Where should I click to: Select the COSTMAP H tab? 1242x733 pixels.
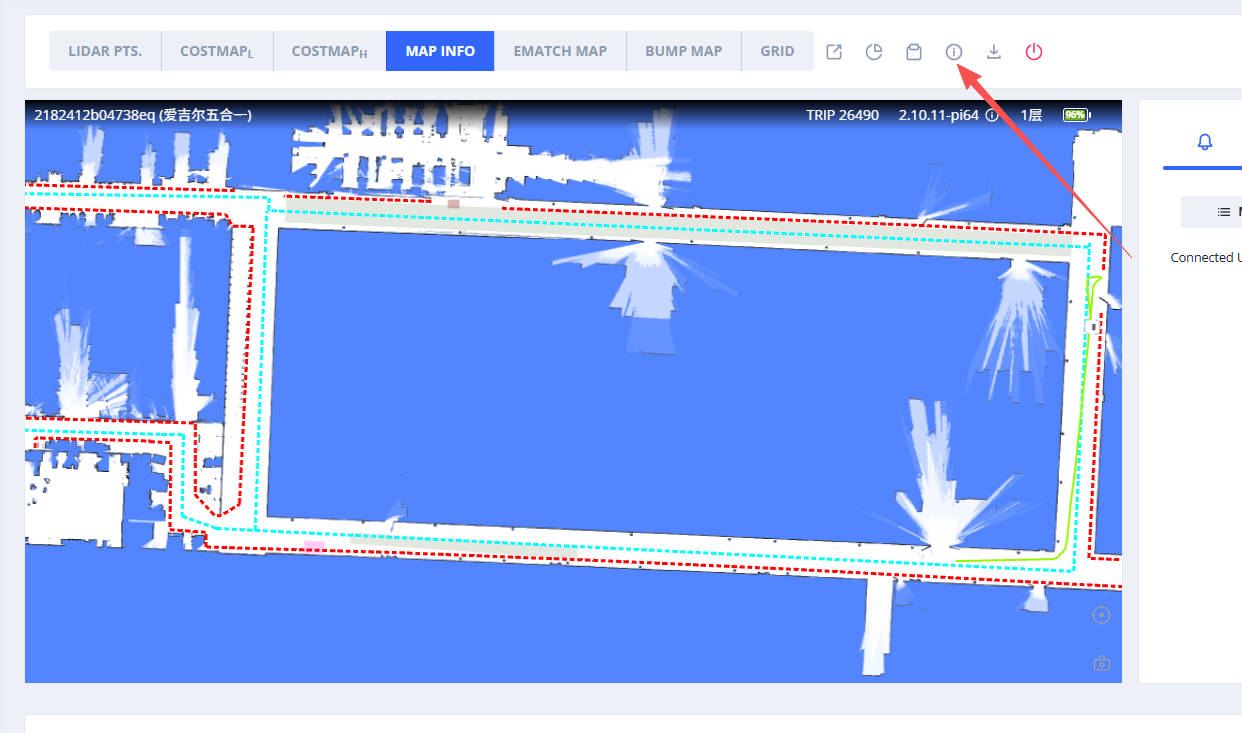(329, 51)
